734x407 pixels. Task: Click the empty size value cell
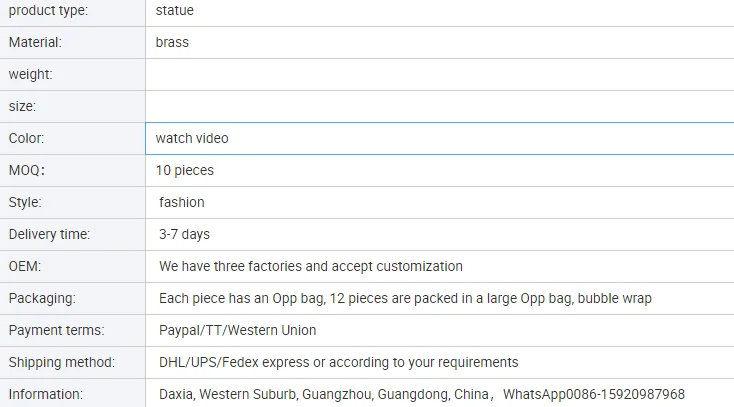point(438,107)
